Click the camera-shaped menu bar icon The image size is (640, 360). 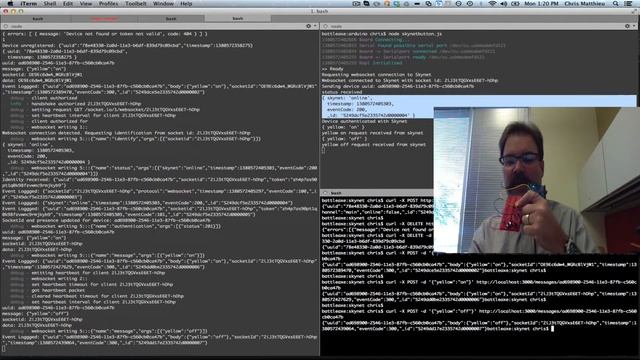coord(356,4)
